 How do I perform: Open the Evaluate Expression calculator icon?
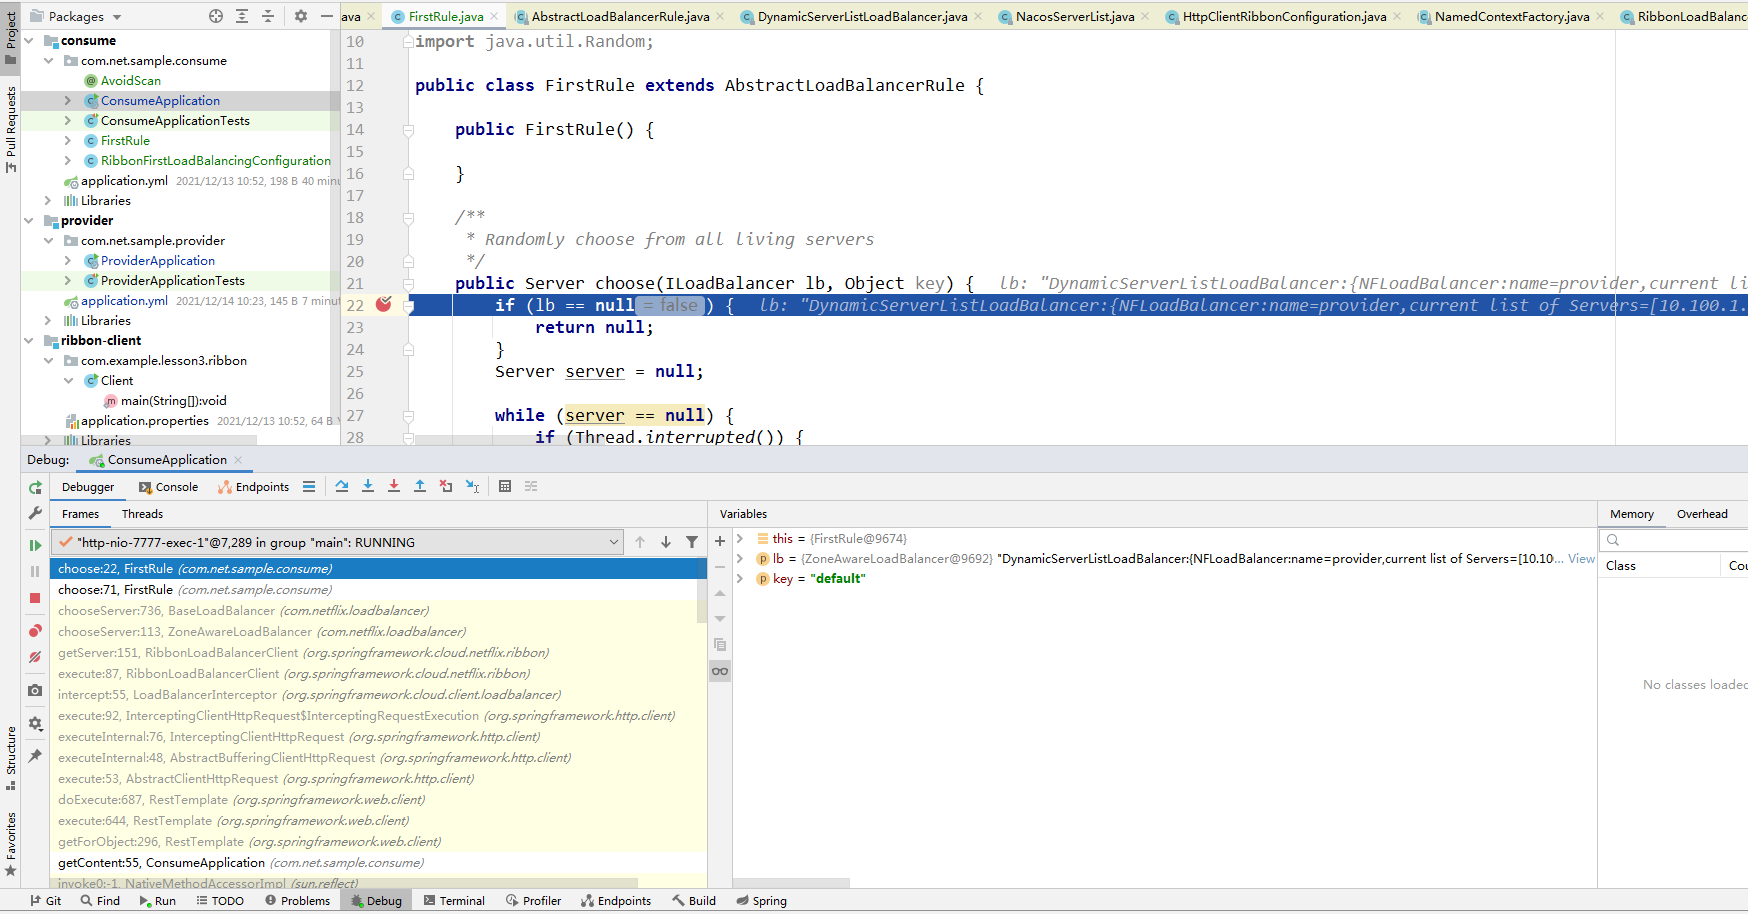[x=505, y=486]
